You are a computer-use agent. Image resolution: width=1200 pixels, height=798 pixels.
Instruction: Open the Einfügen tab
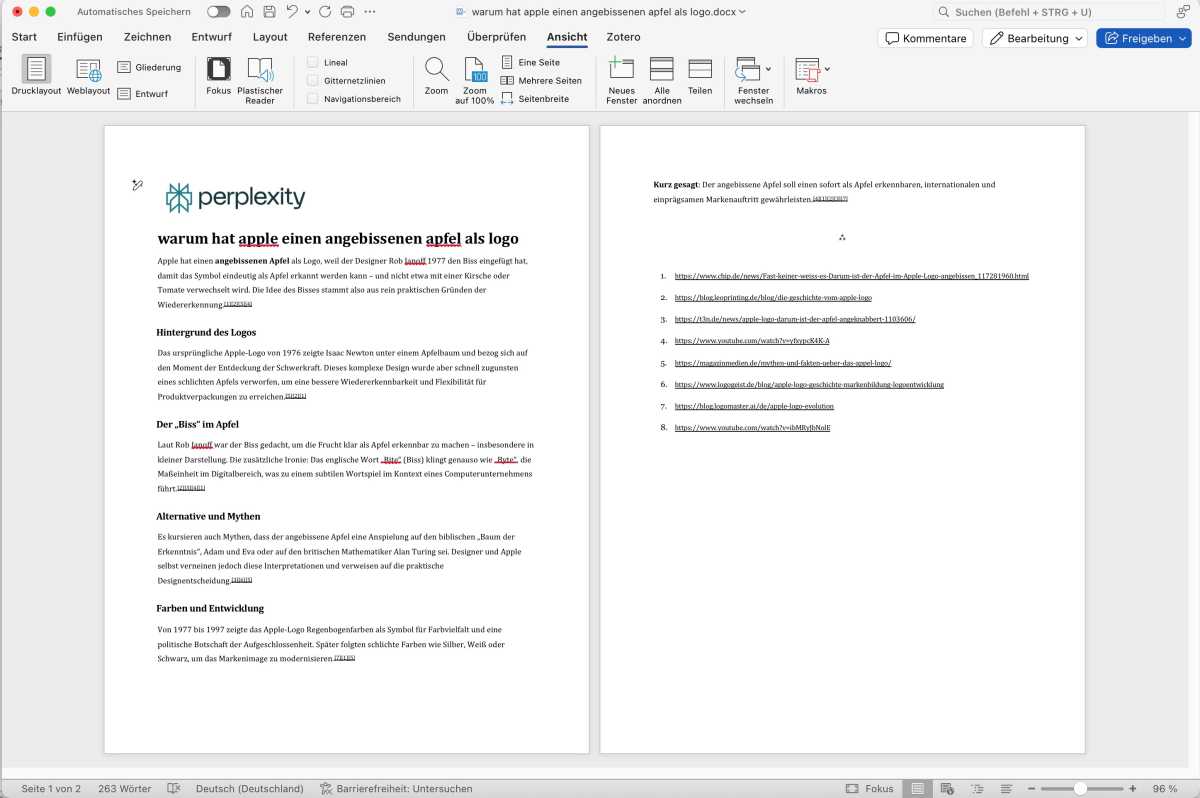click(x=80, y=37)
